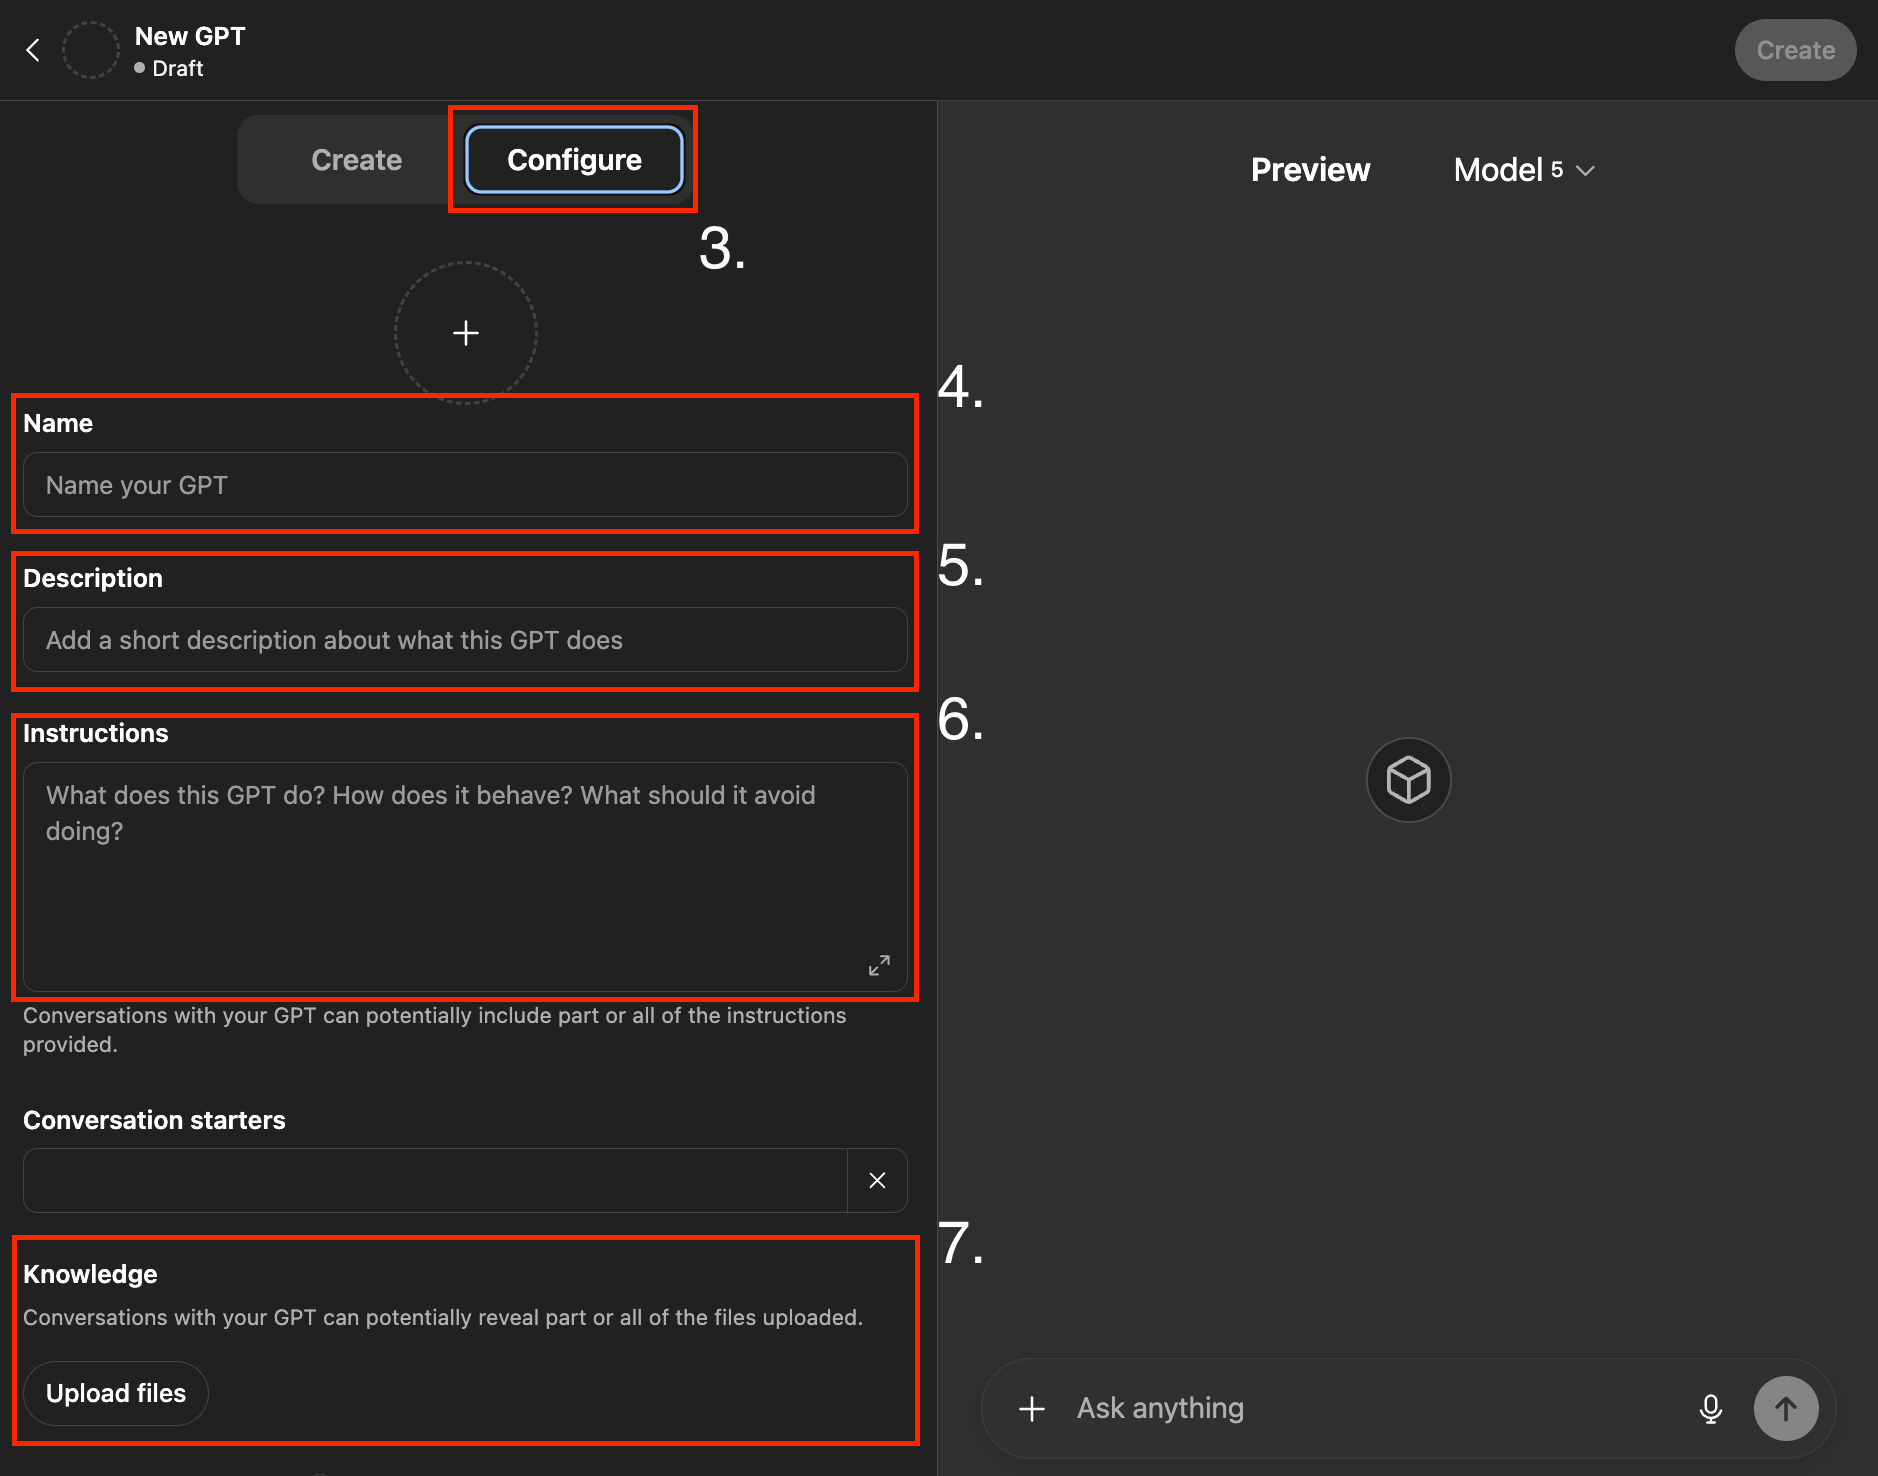
Task: Upload files to Knowledge
Action: 116,1393
